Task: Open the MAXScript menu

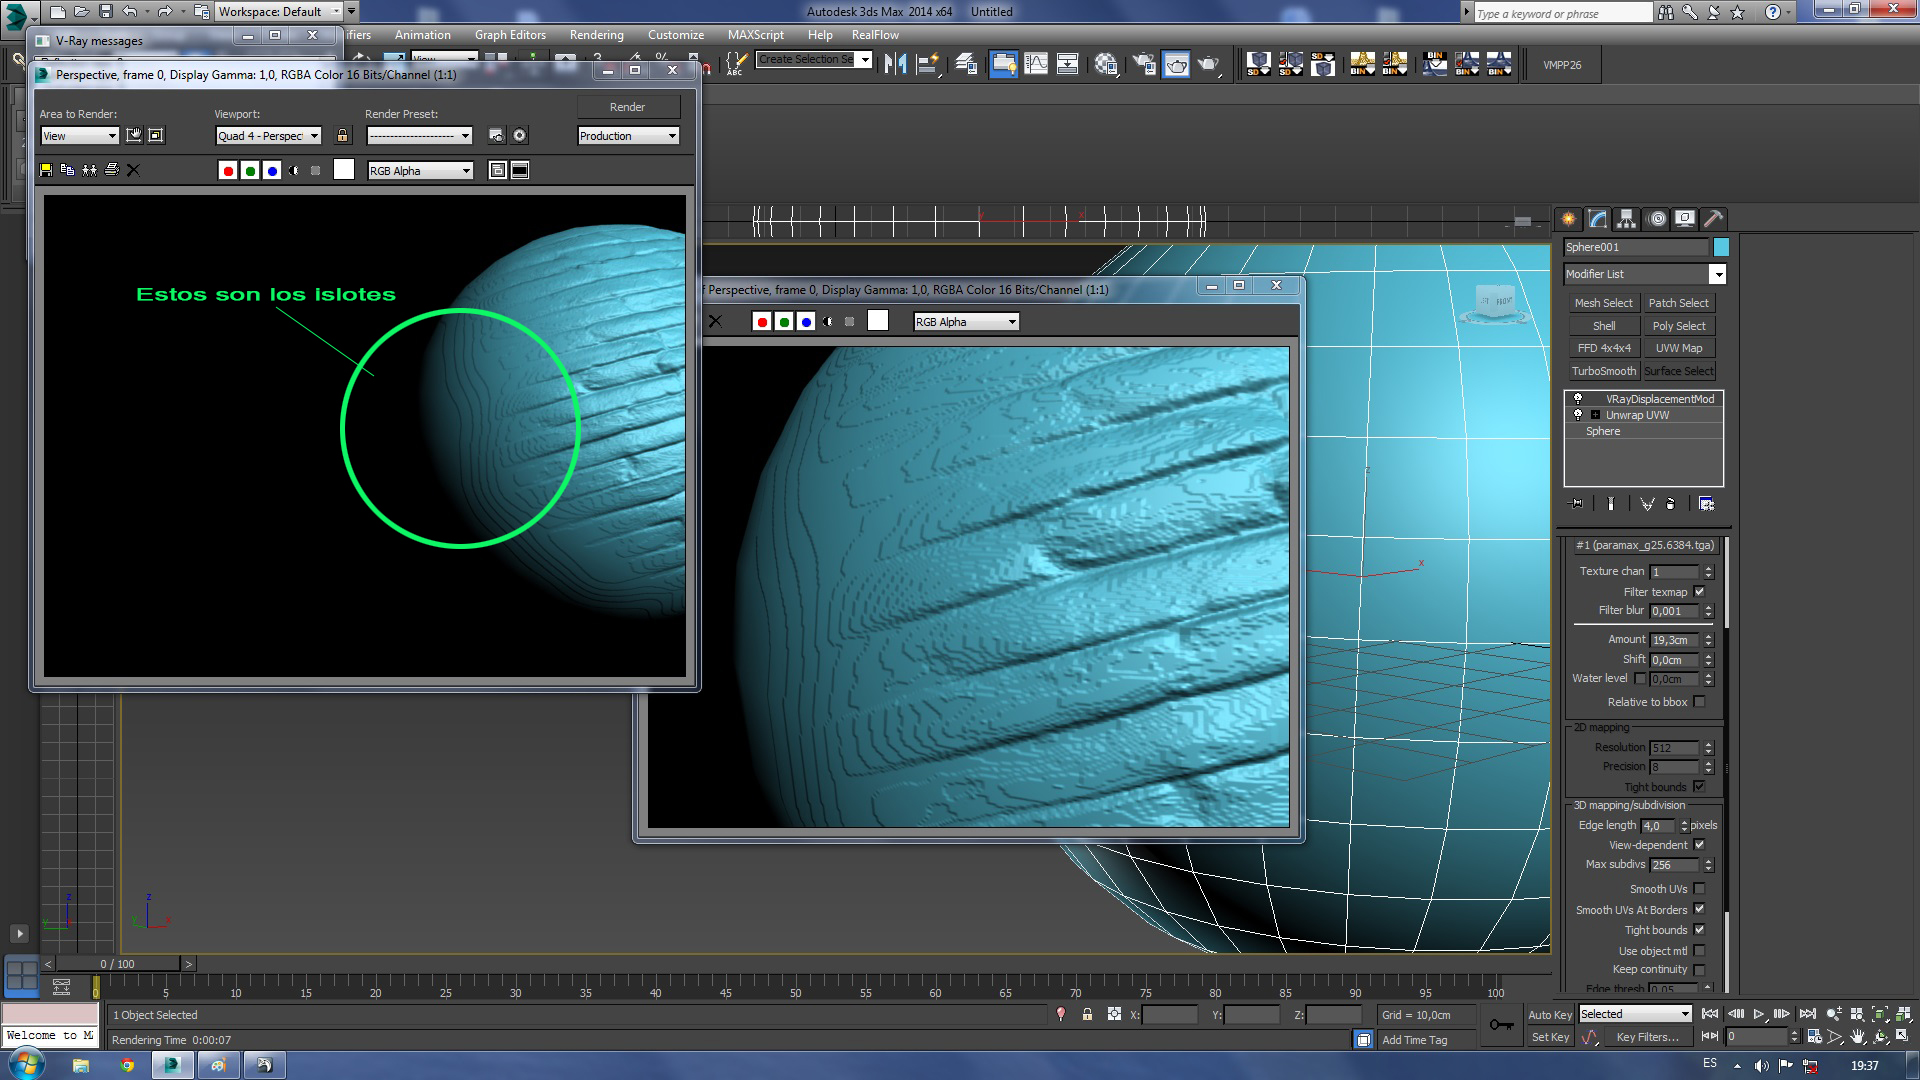Action: (755, 35)
